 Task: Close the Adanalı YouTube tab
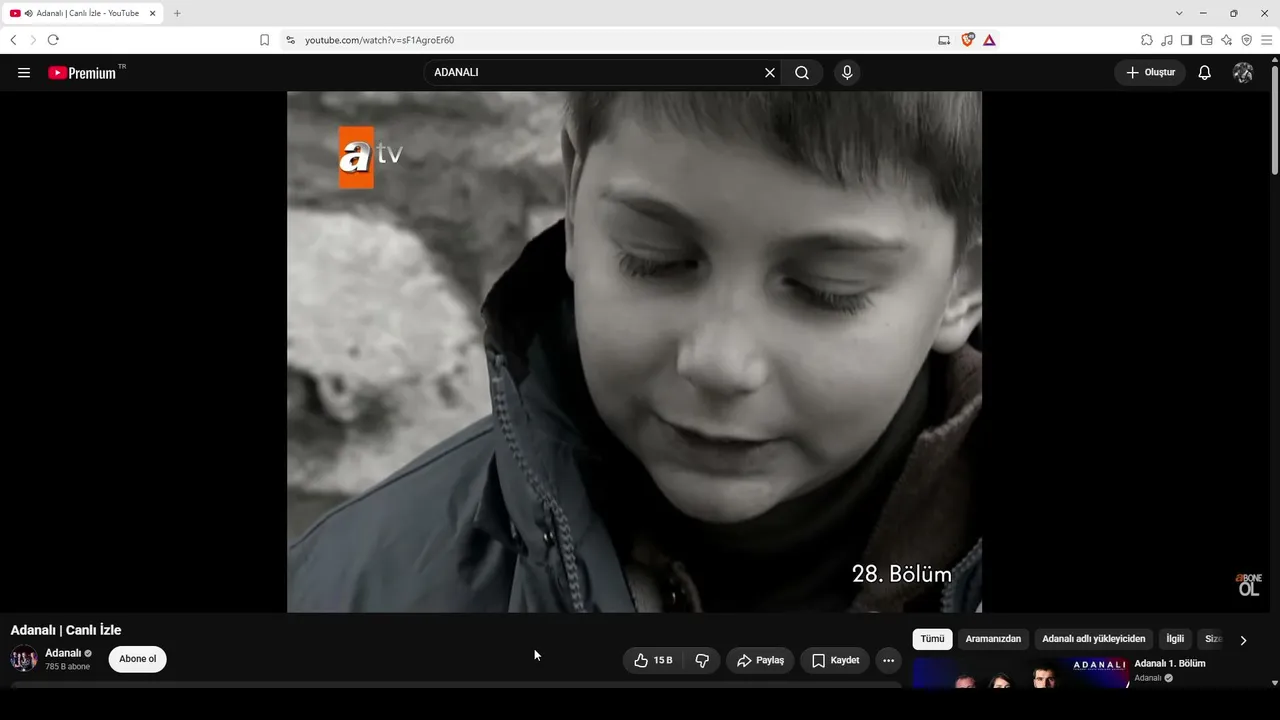(x=153, y=13)
